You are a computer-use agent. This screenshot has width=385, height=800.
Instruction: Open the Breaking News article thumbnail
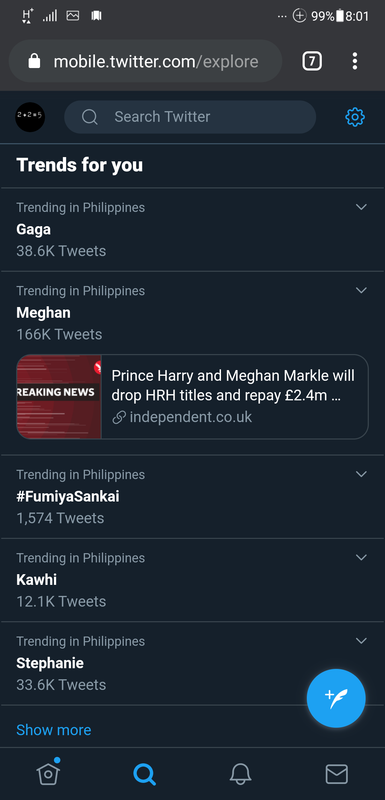click(59, 396)
